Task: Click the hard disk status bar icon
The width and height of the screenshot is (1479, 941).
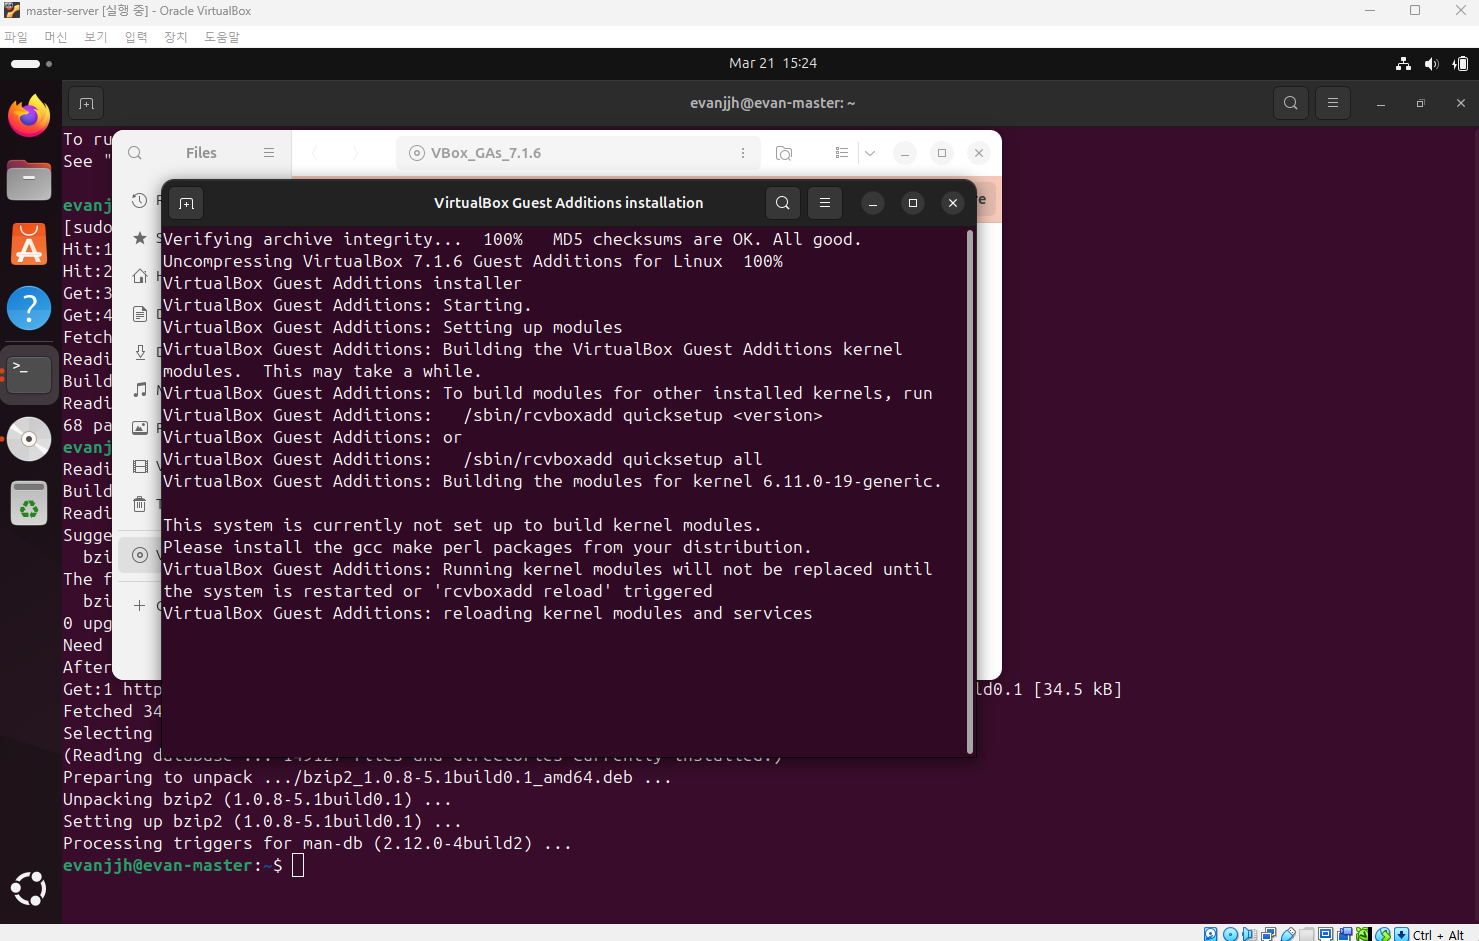Action: click(x=1210, y=934)
